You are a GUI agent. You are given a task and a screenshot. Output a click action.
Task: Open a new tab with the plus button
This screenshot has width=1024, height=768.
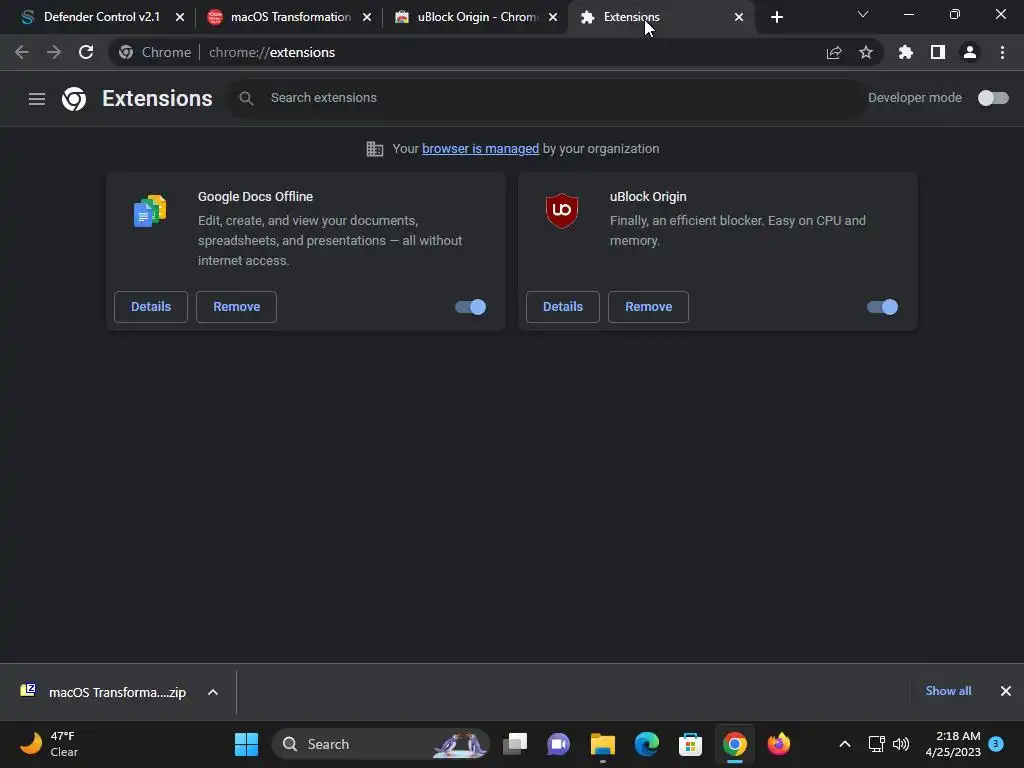[x=776, y=17]
